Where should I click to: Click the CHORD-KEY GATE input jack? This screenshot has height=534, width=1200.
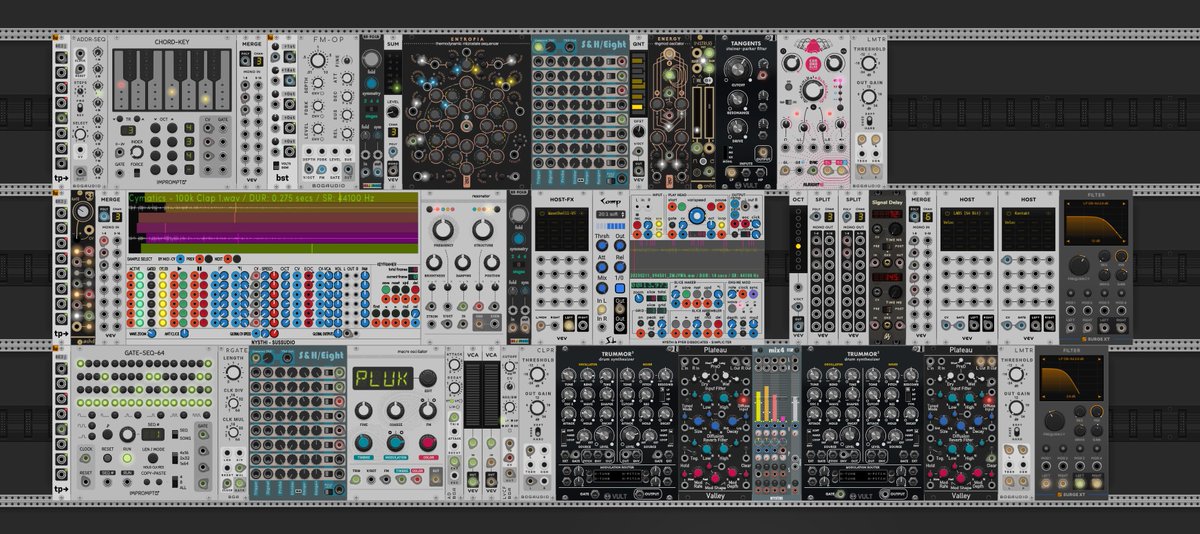tap(120, 173)
